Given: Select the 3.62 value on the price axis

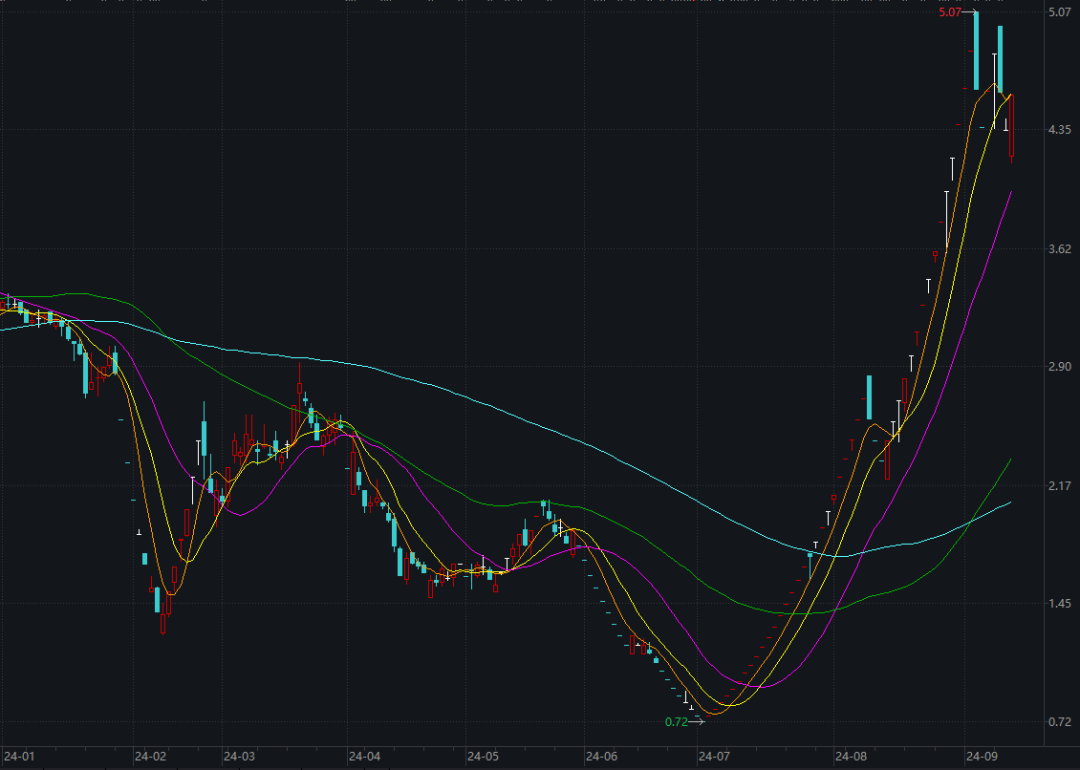Looking at the screenshot, I should [x=1059, y=249].
